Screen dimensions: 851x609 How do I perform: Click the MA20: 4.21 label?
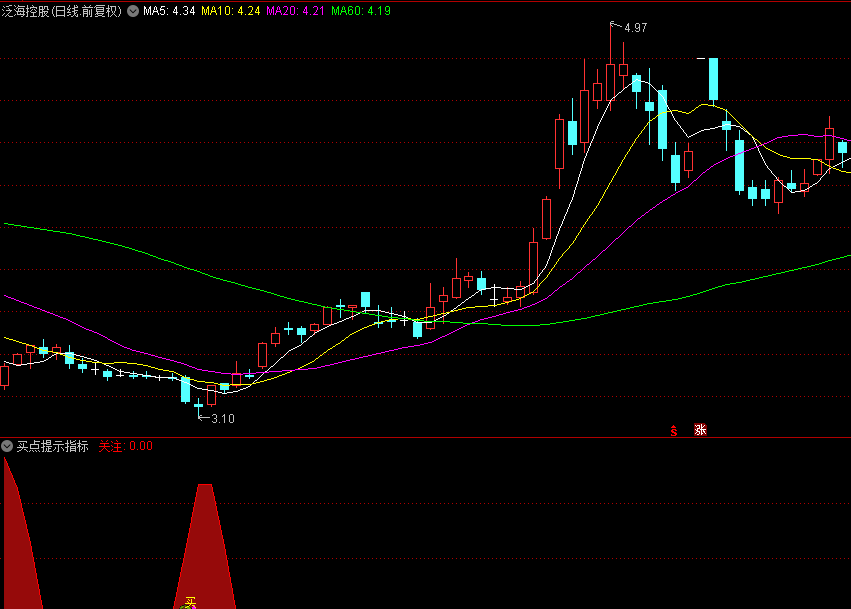tap(295, 11)
